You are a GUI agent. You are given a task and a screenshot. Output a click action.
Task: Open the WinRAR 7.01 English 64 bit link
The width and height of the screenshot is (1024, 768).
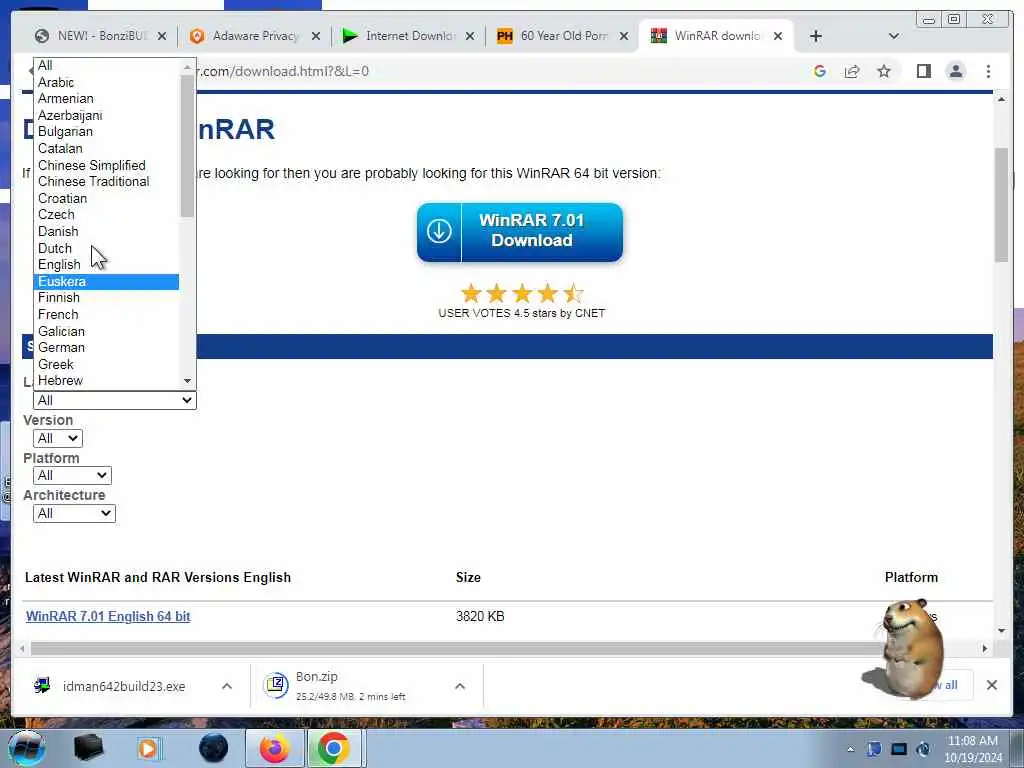coord(108,616)
